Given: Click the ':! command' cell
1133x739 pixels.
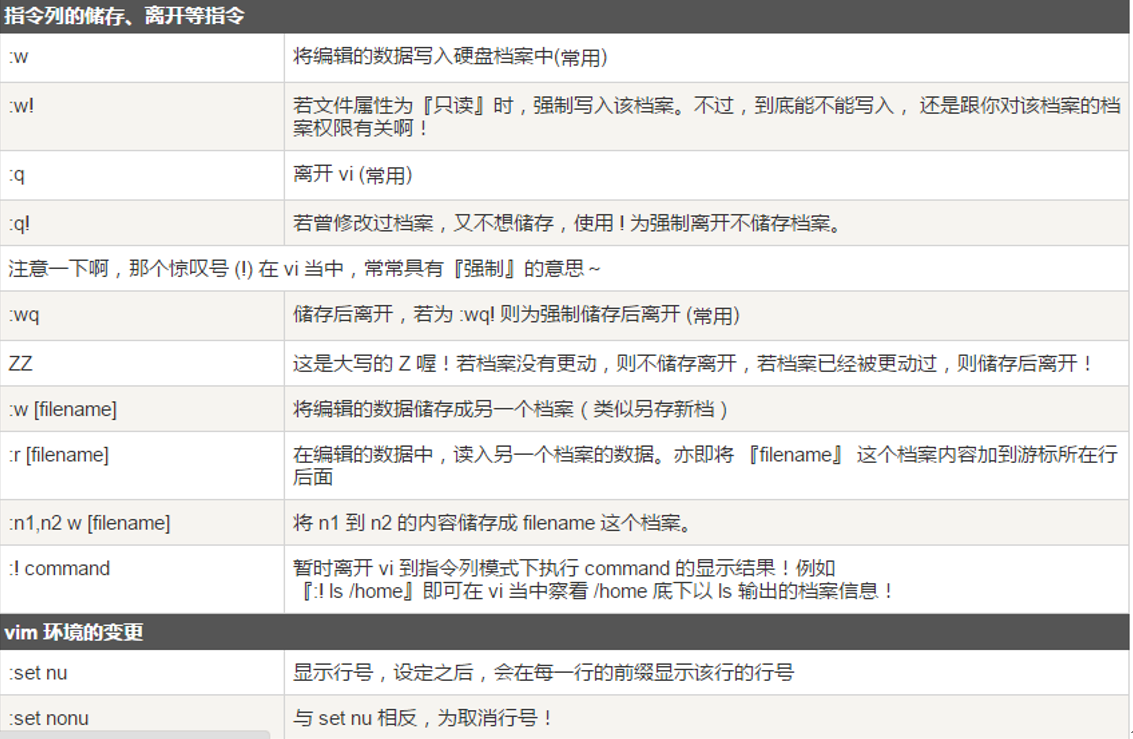Looking at the screenshot, I should [x=142, y=579].
